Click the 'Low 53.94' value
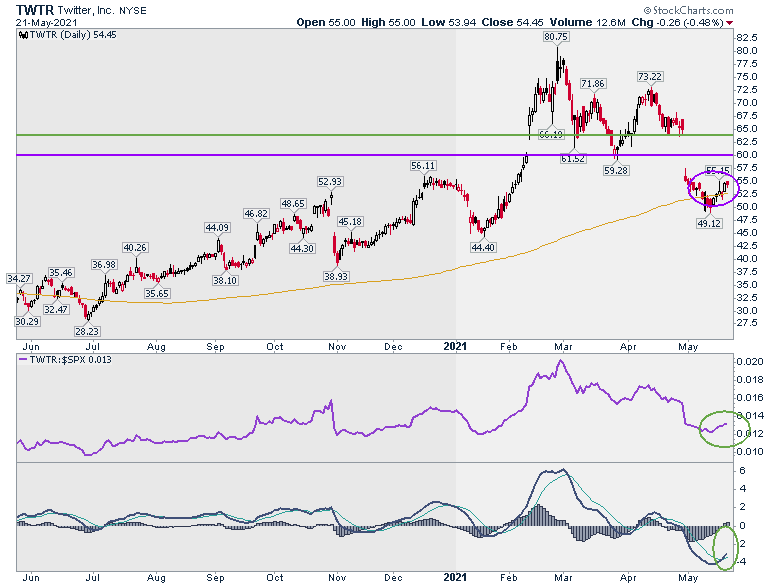Viewport: 780px width, 586px height. click(449, 22)
